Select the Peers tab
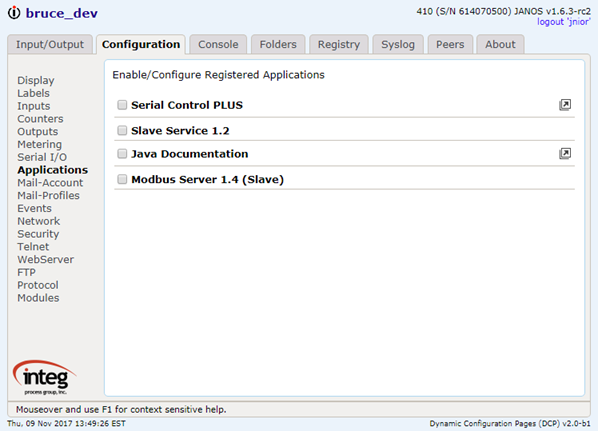Image resolution: width=598 pixels, height=431 pixels. [450, 45]
